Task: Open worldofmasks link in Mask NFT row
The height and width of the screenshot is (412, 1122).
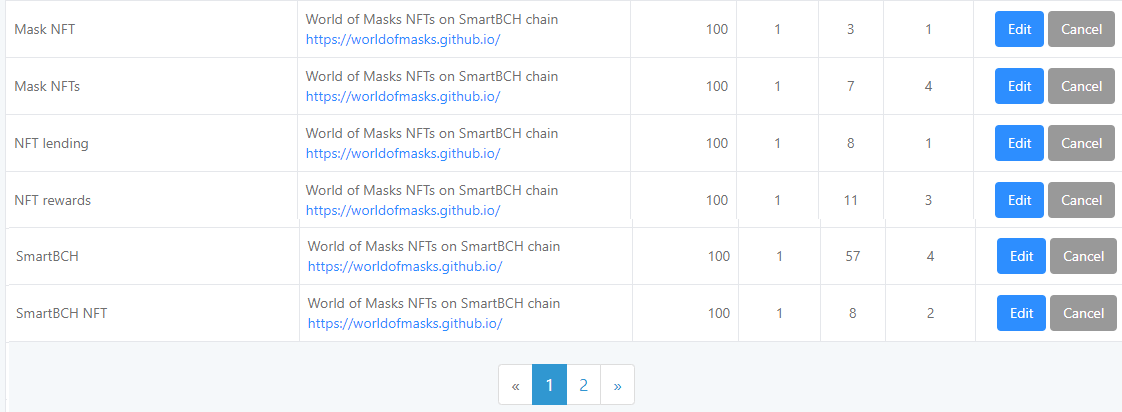Action: 403,39
